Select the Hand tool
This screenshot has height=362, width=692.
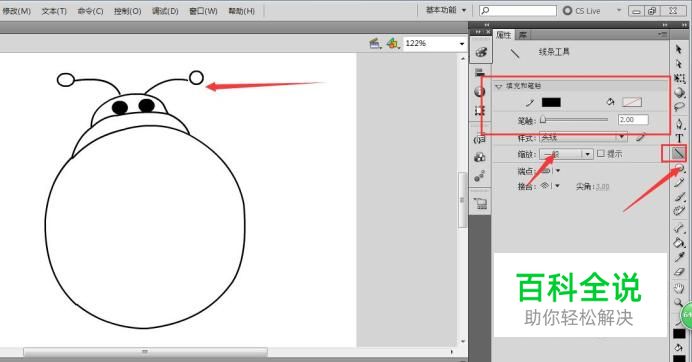(679, 288)
